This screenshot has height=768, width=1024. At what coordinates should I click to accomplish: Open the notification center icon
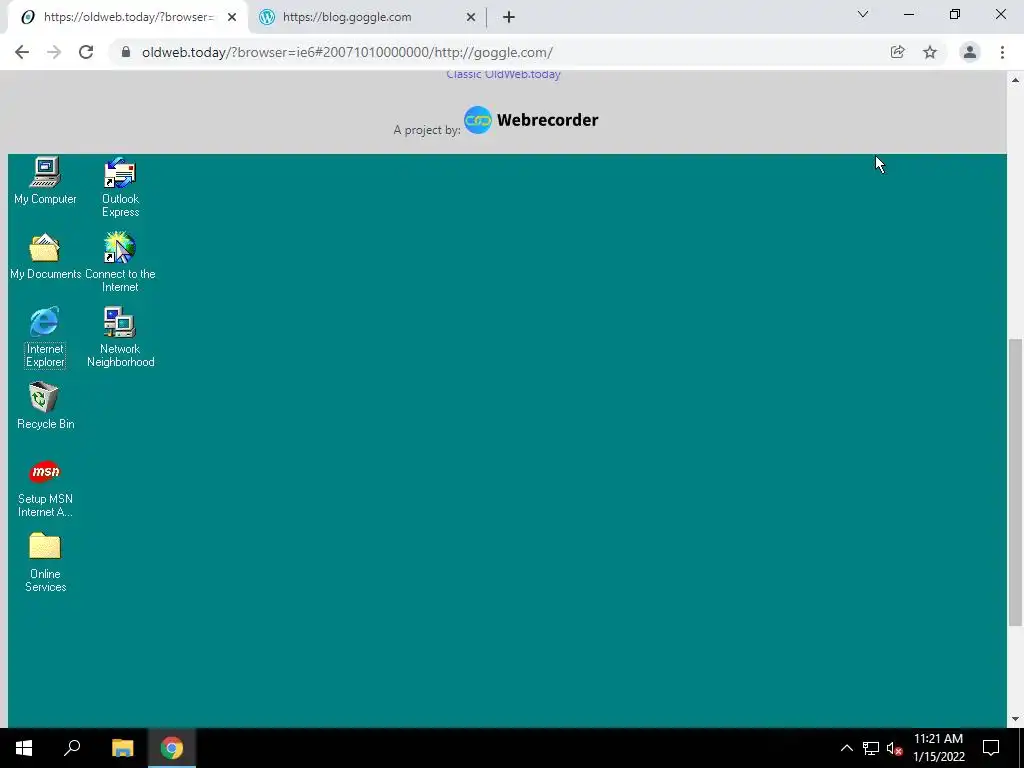(x=991, y=748)
